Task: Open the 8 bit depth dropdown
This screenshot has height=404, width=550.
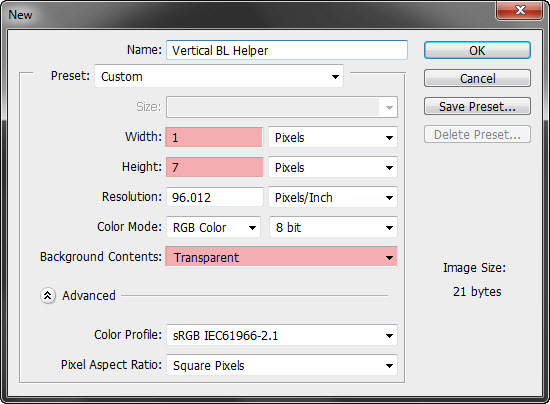Action: [333, 228]
